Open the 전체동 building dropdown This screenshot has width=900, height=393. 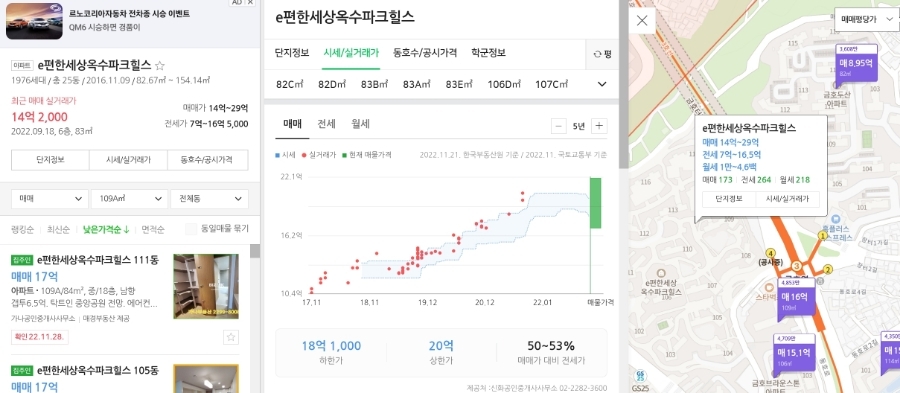210,199
